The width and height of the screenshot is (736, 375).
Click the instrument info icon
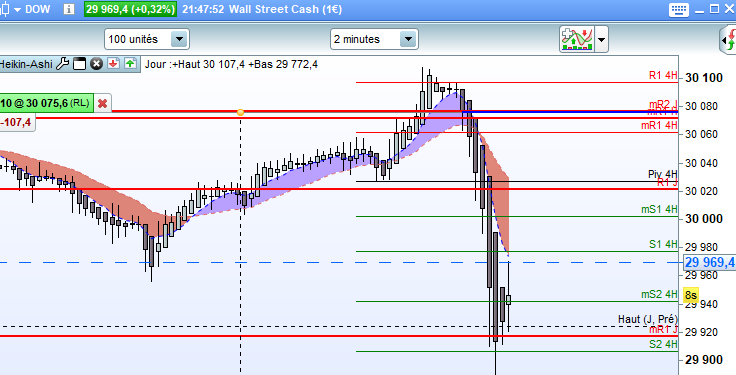69,9
